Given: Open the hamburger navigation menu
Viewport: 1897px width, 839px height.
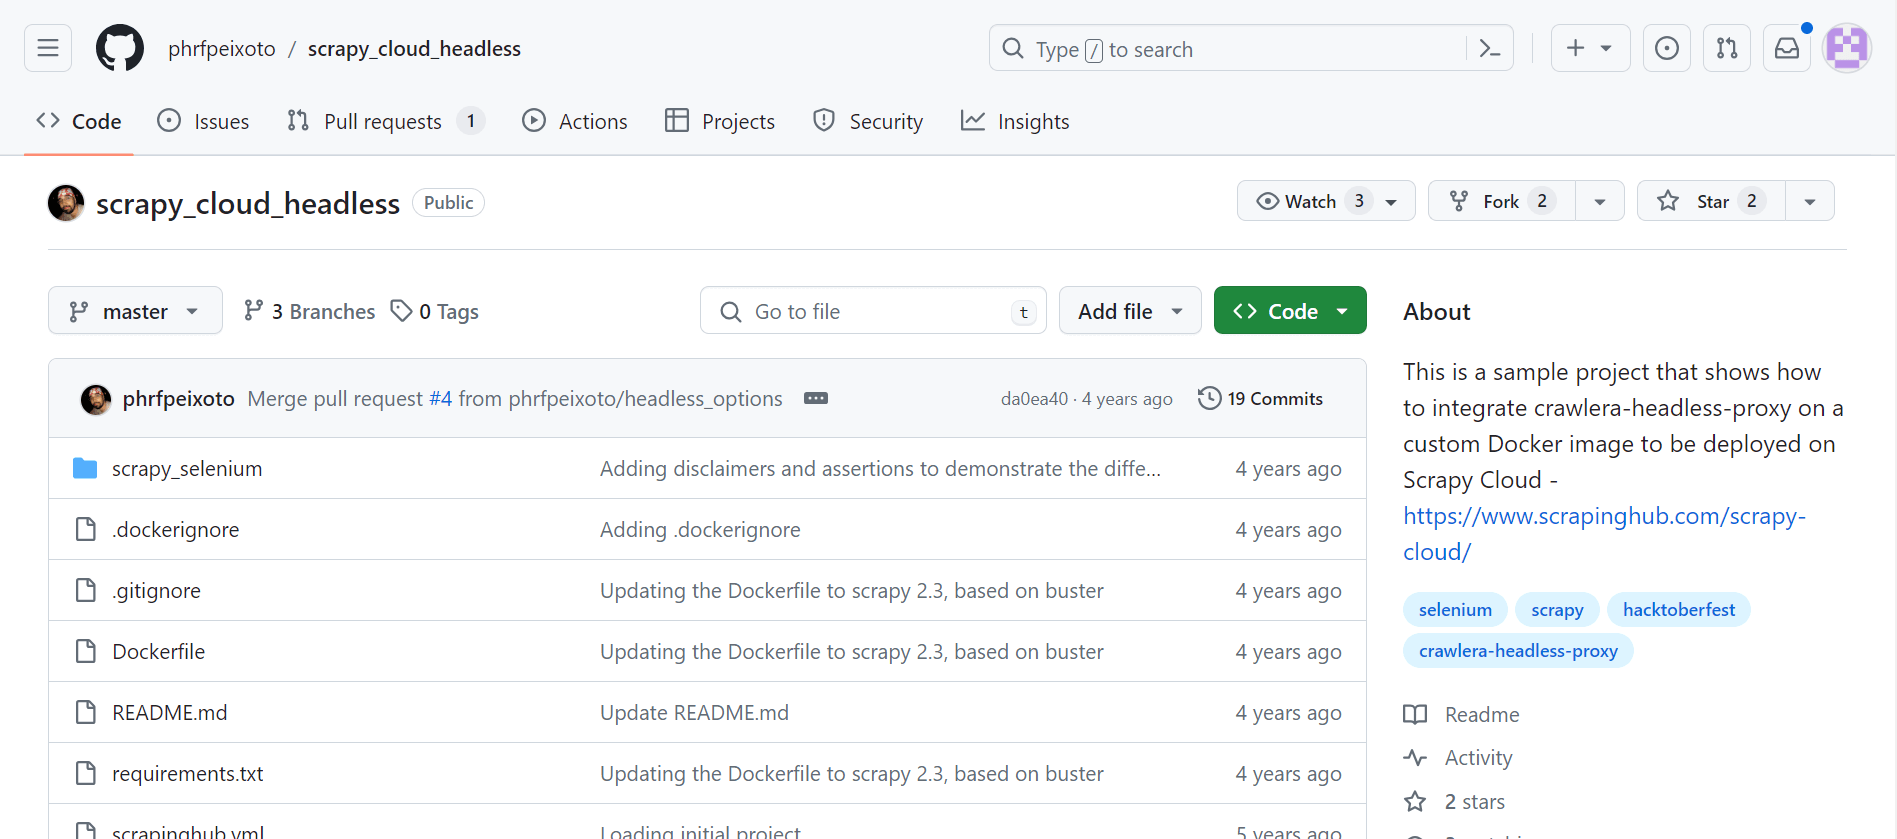Looking at the screenshot, I should [48, 48].
